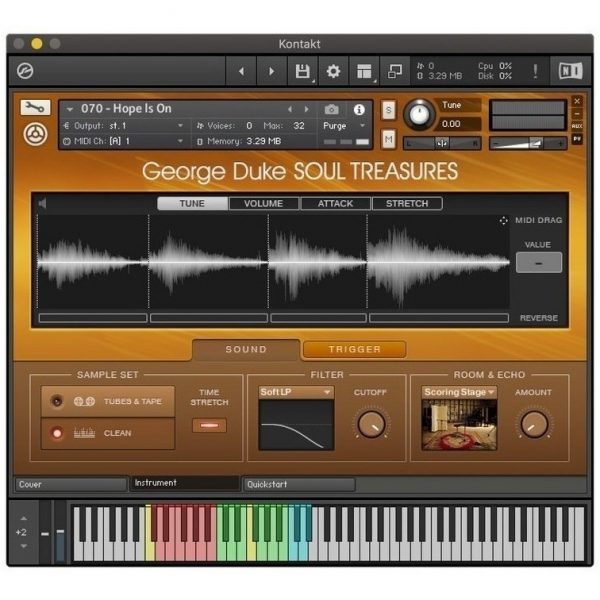This screenshot has width=600, height=600.
Task: Click the pitch bend wheel
Action: (45, 532)
